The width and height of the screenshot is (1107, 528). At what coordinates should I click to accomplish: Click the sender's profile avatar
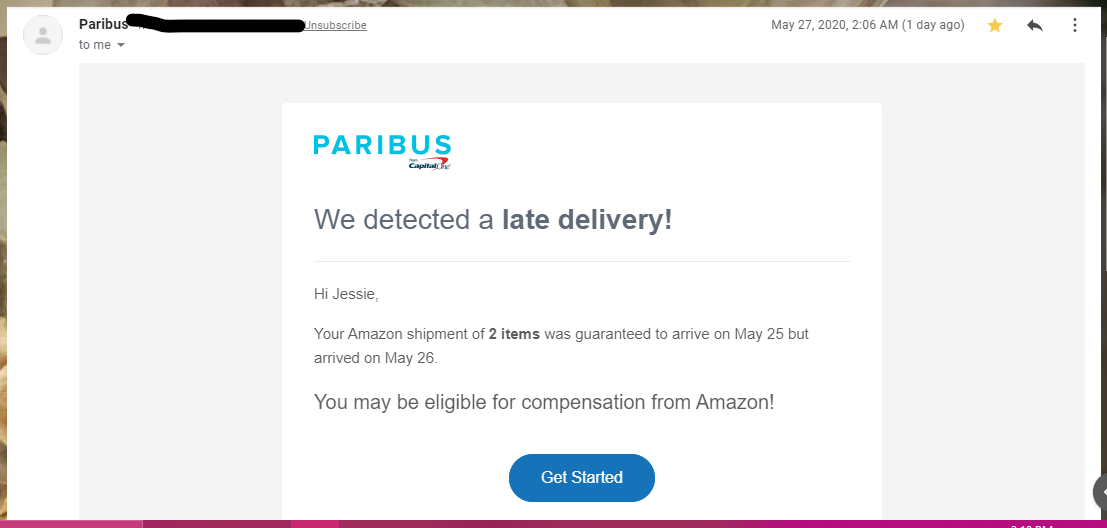tap(43, 35)
